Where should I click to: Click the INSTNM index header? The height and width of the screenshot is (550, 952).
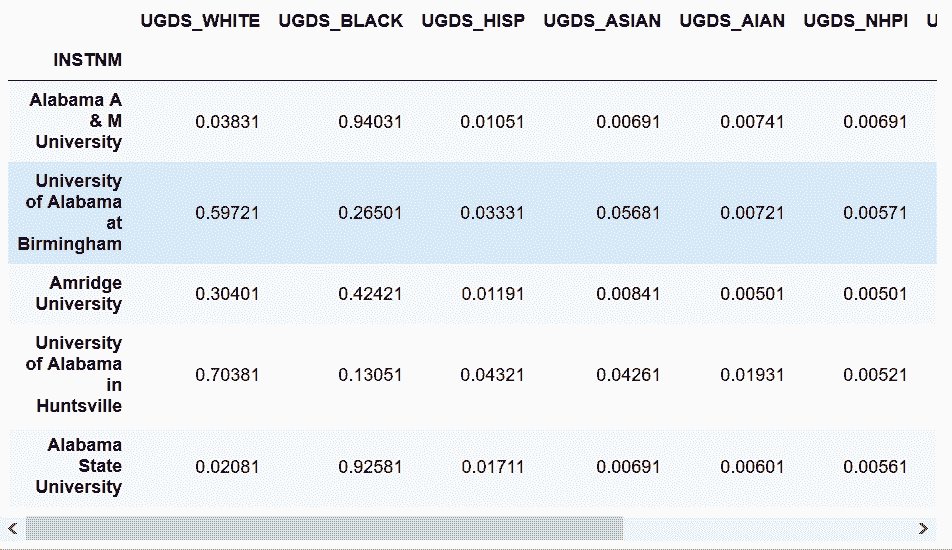(87, 60)
